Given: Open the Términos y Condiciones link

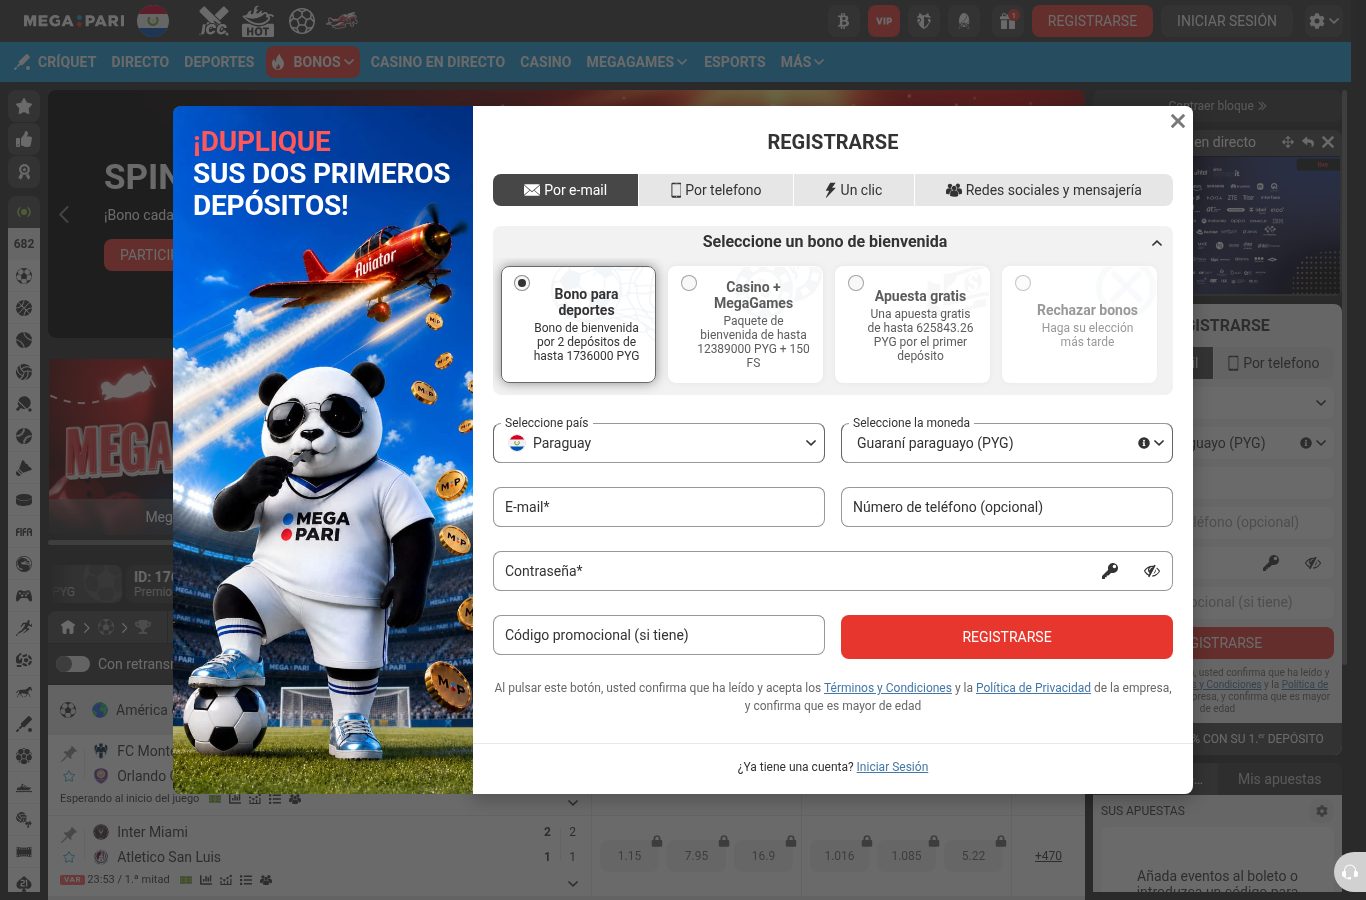Looking at the screenshot, I should 888,688.
